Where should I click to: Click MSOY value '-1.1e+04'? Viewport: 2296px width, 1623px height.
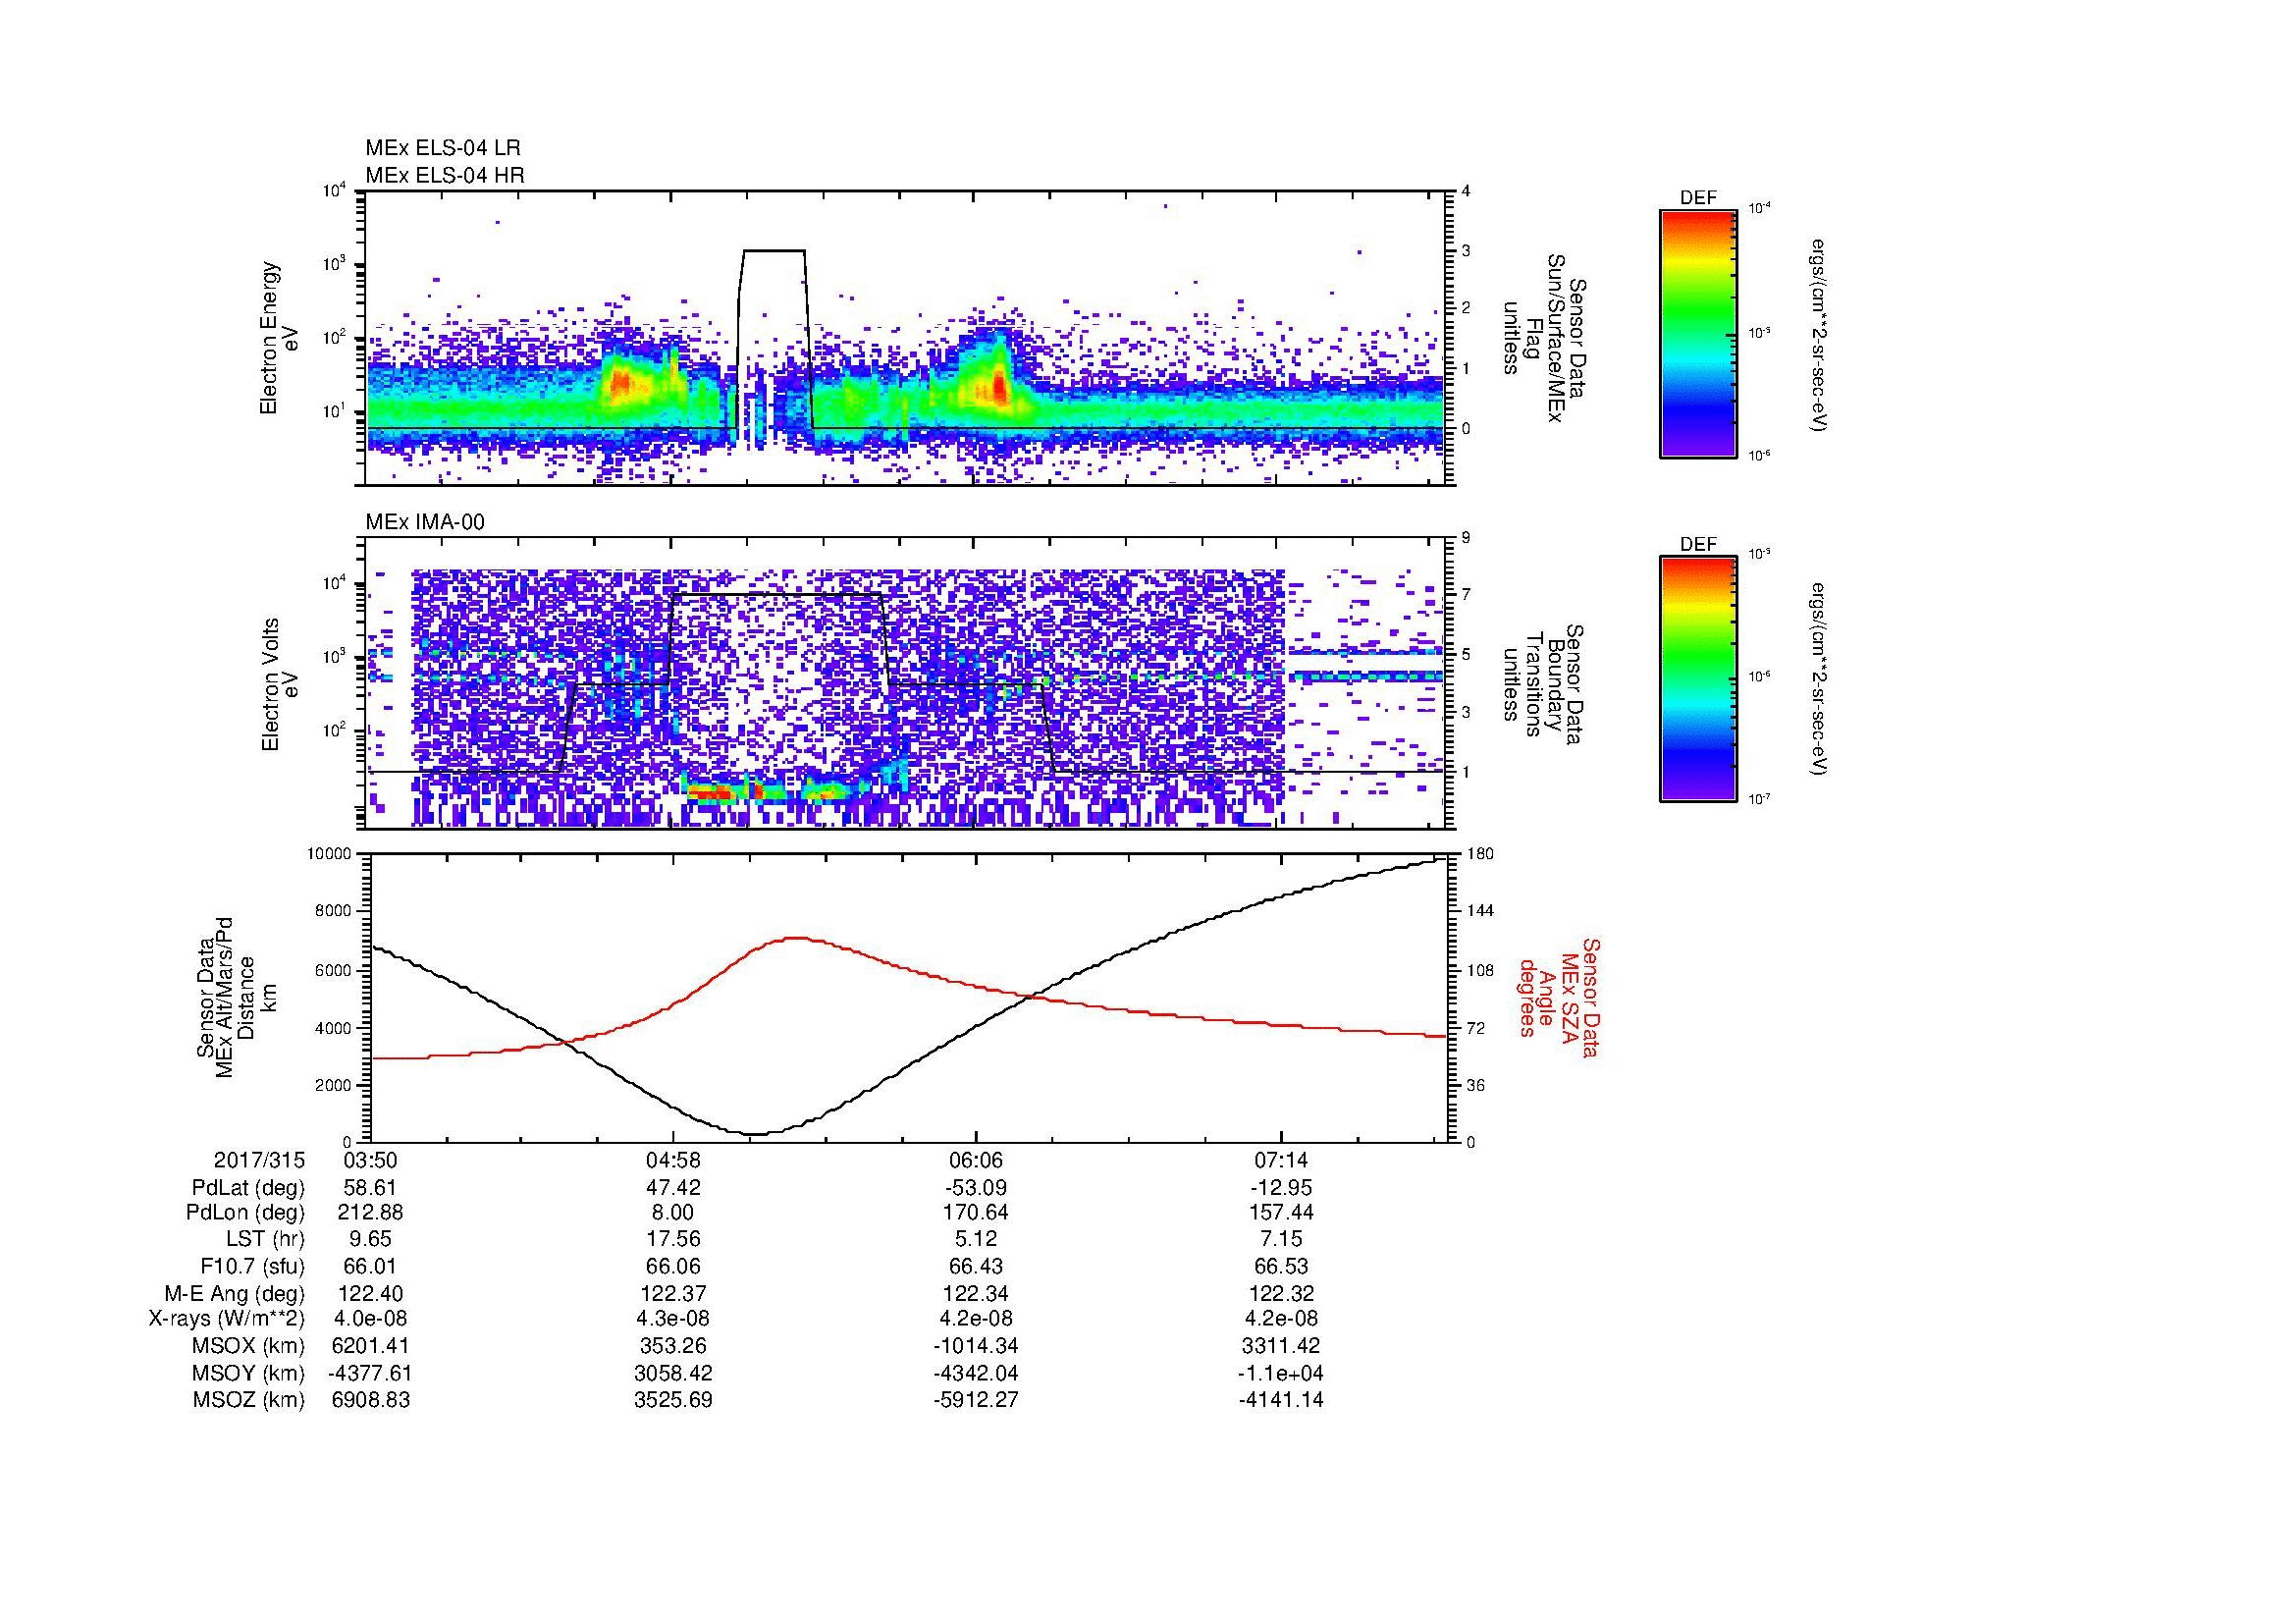pos(1281,1373)
